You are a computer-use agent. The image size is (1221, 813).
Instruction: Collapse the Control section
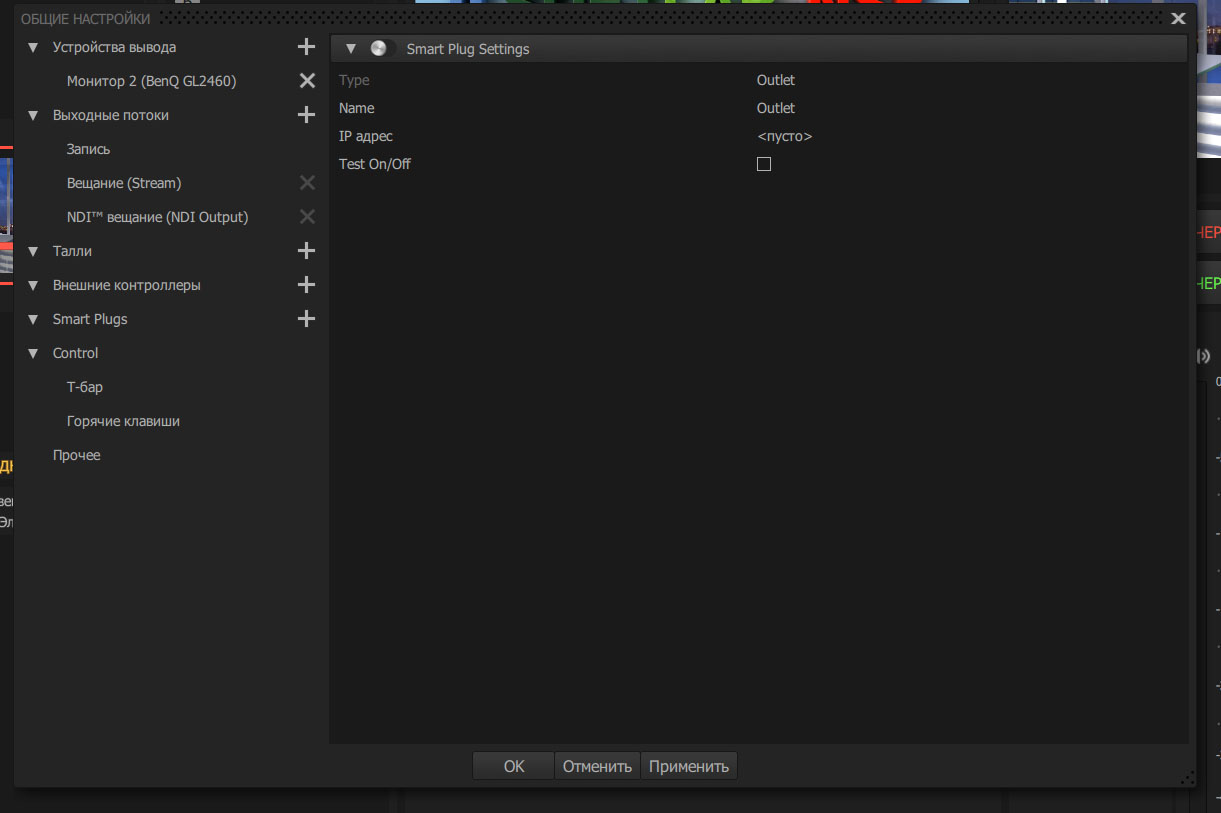pyautogui.click(x=33, y=353)
